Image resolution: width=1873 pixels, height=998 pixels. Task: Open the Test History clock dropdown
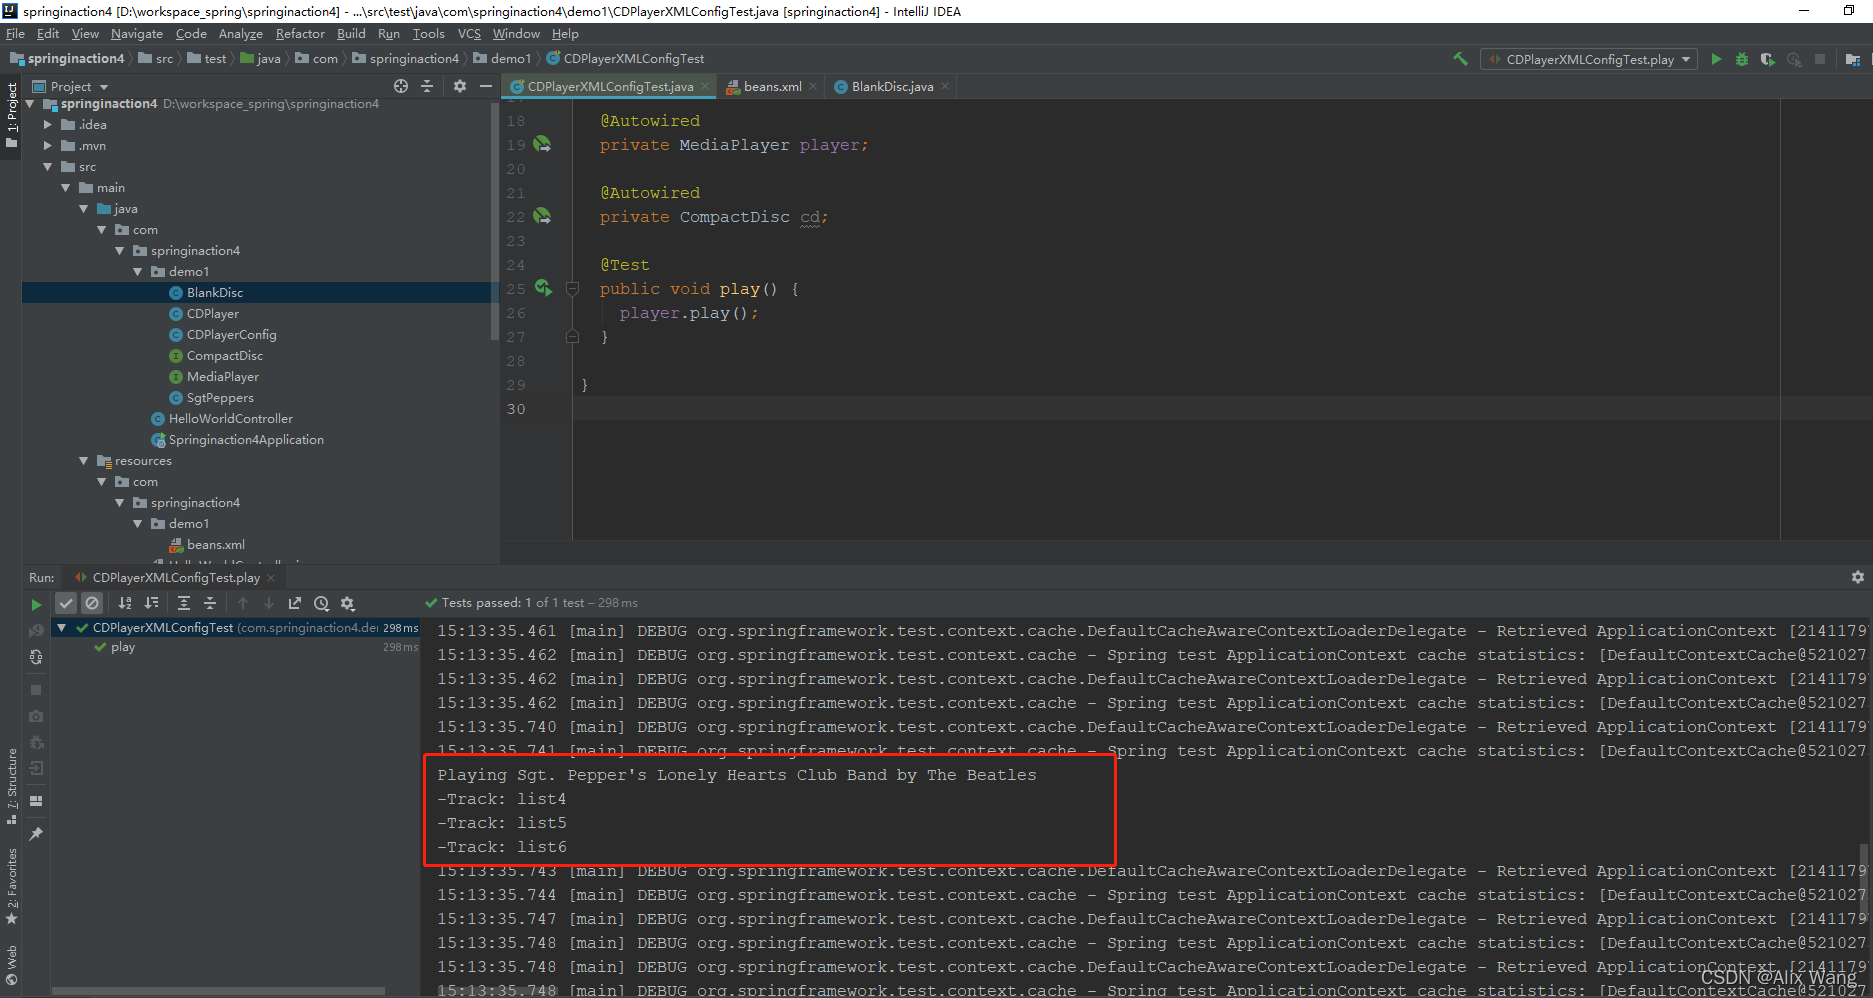pos(321,603)
